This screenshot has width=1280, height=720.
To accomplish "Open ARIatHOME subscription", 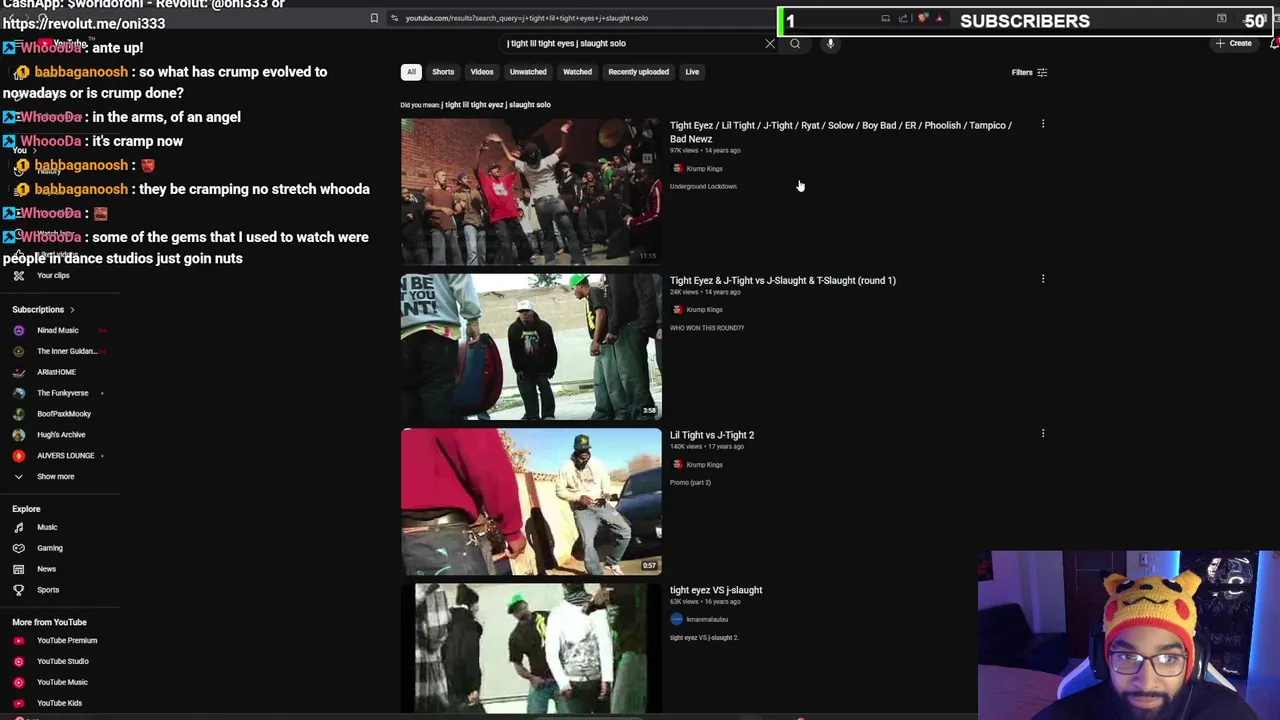I will click(56, 373).
